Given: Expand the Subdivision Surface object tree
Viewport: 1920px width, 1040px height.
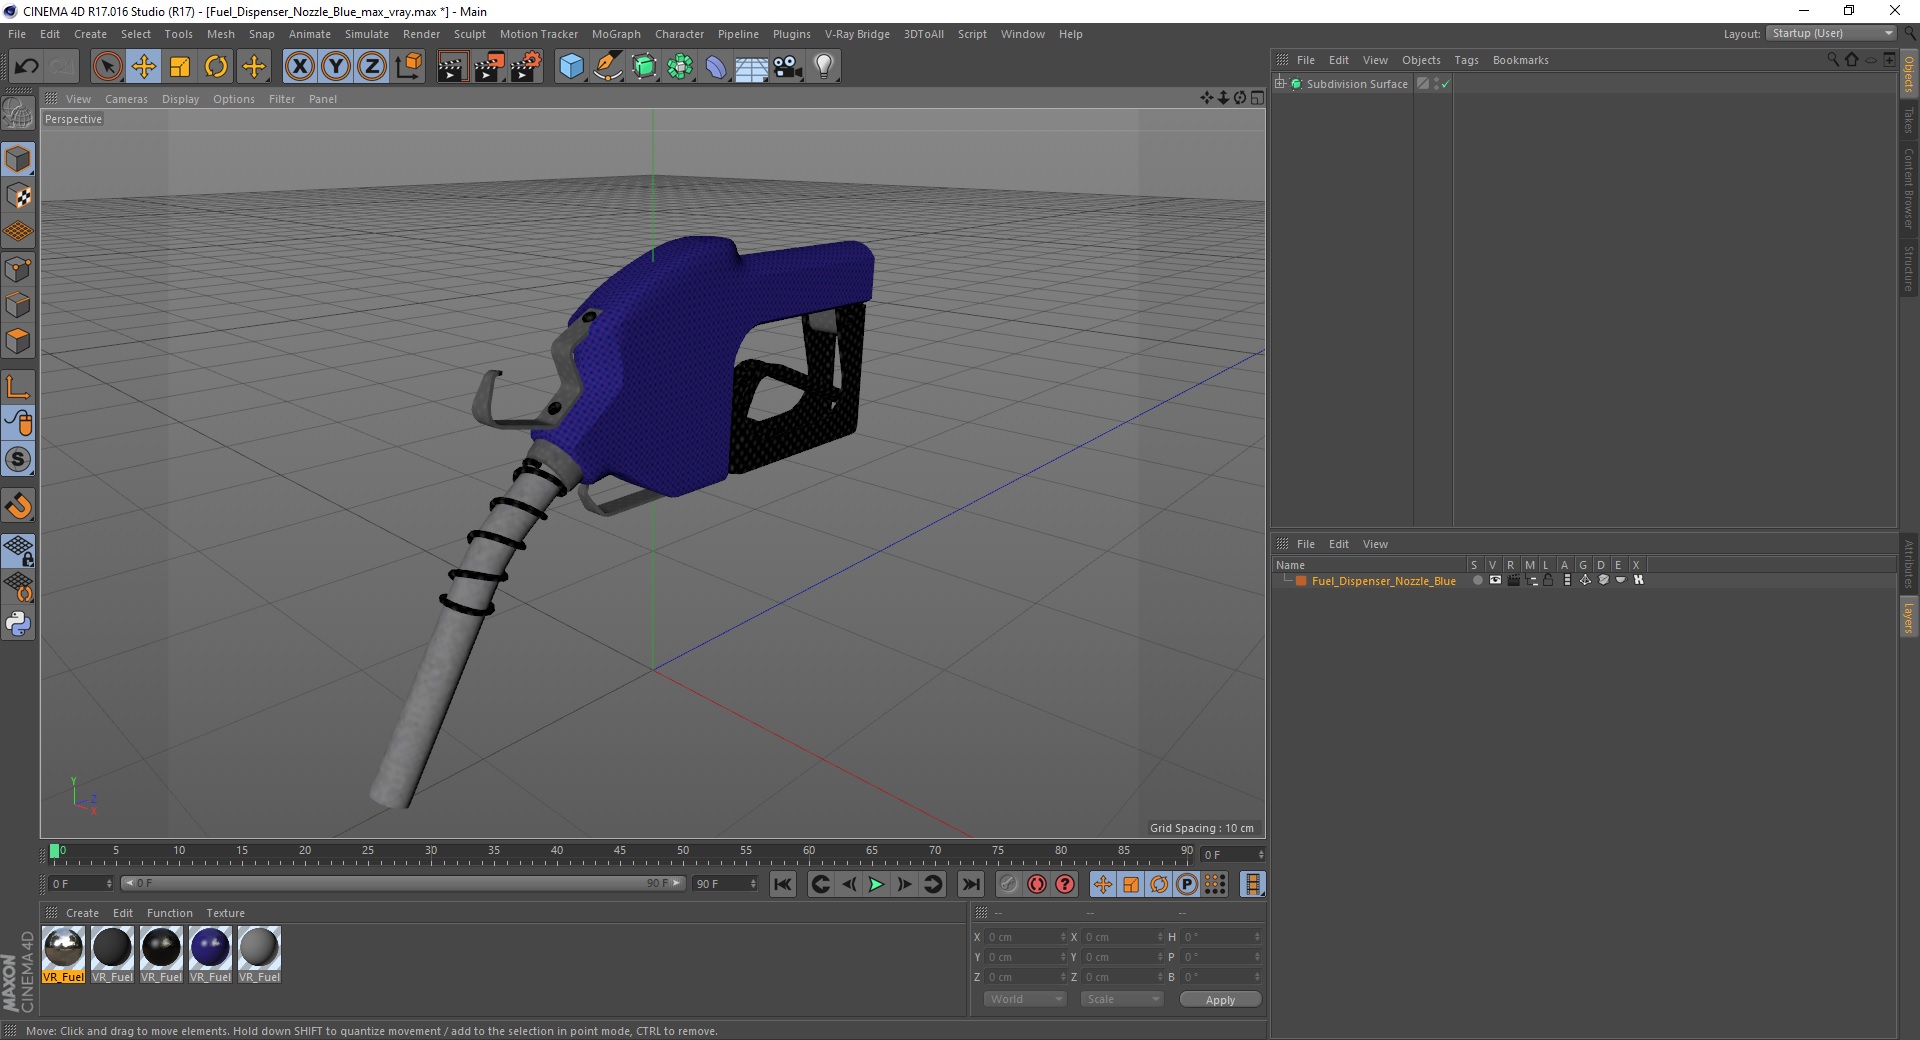Looking at the screenshot, I should (1280, 84).
